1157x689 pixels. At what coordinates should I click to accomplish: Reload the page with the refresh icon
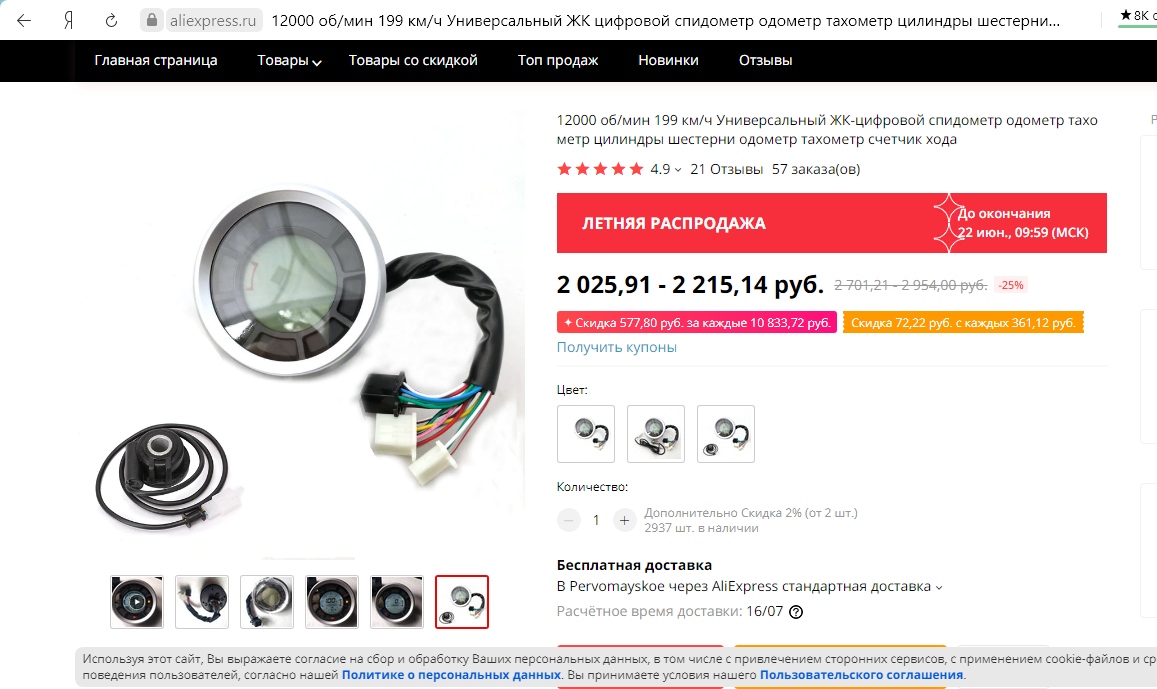point(111,21)
